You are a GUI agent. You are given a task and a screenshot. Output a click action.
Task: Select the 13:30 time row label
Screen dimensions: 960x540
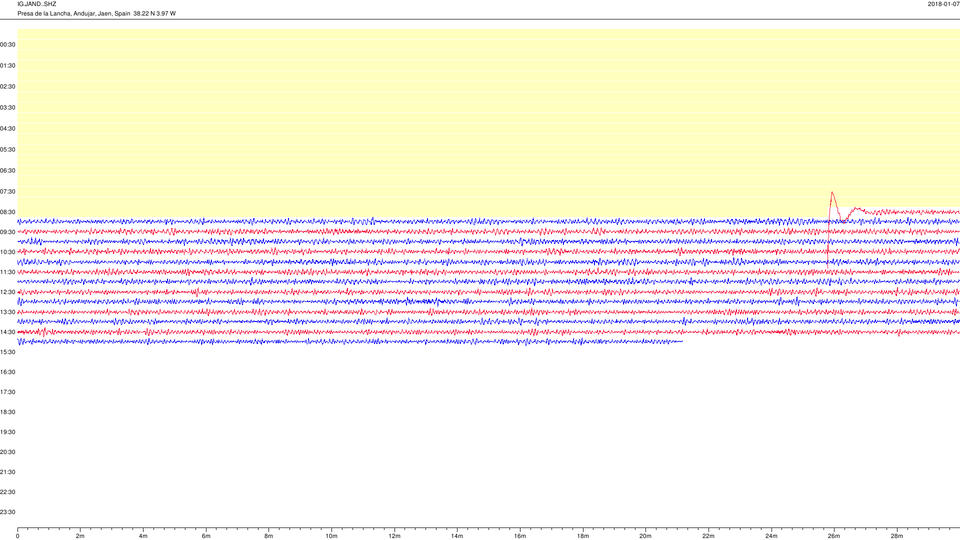pyautogui.click(x=8, y=312)
